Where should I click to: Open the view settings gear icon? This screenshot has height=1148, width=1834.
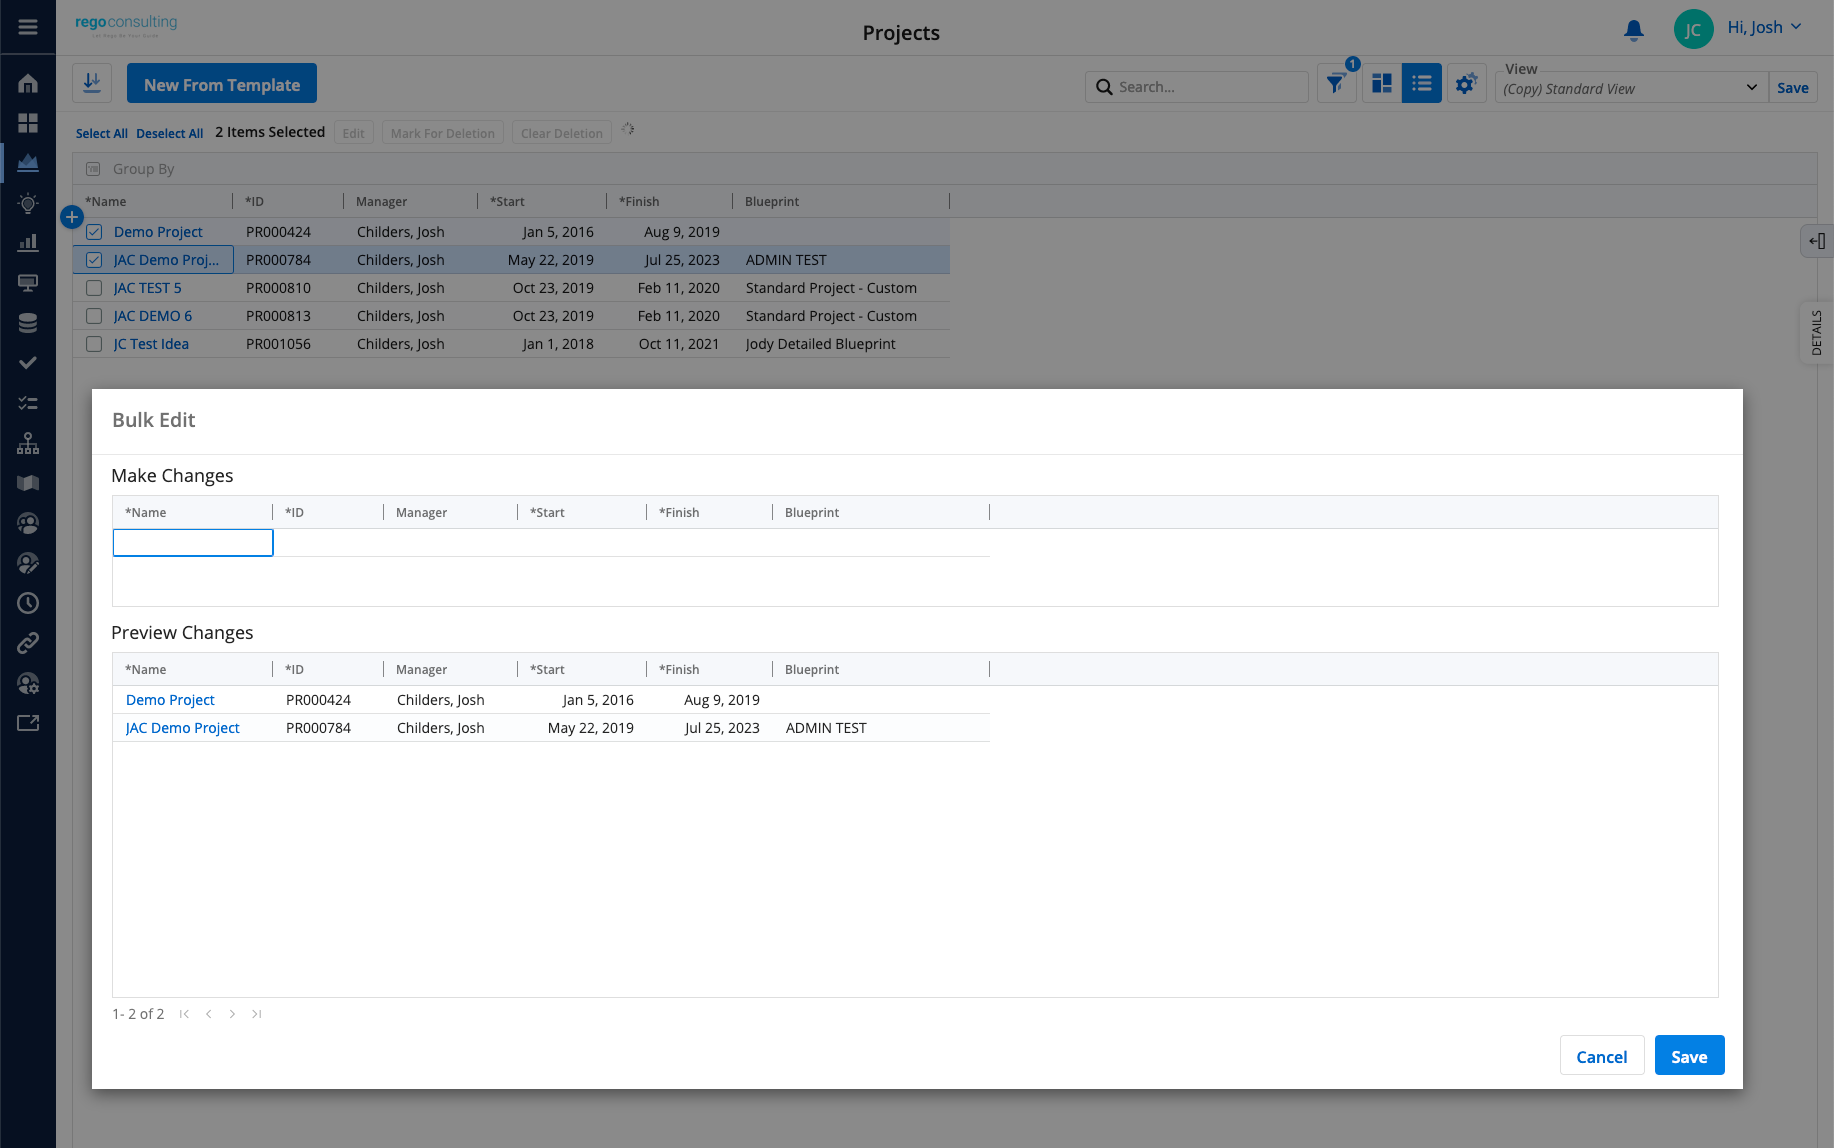pyautogui.click(x=1466, y=84)
